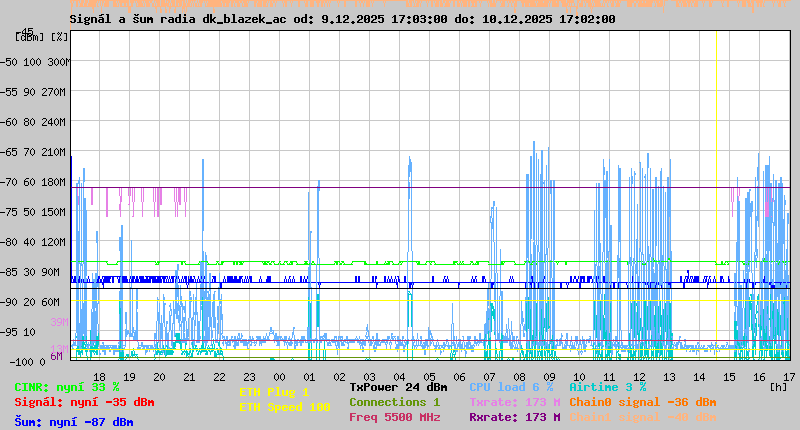Viewport: 800px width, 430px height.
Task: Click the '-55 90 270M' y-axis label
Action: pyautogui.click(x=33, y=92)
